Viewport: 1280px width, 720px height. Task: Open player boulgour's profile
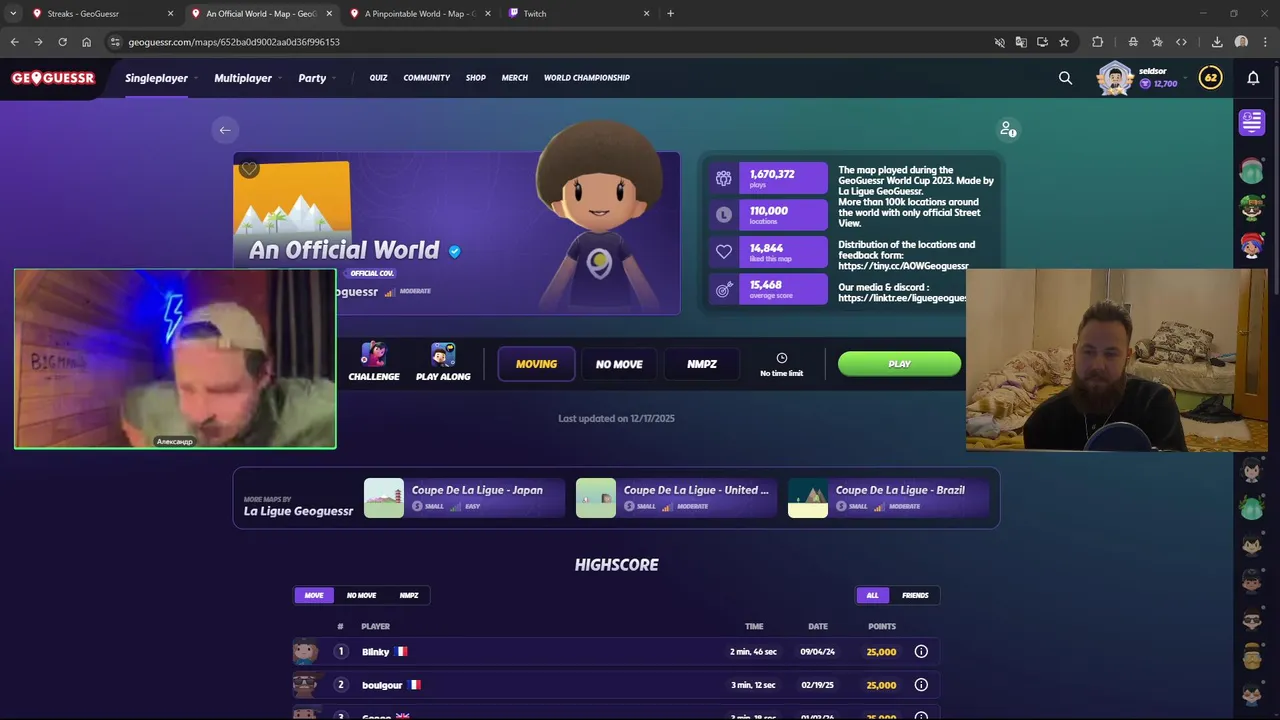click(x=382, y=685)
